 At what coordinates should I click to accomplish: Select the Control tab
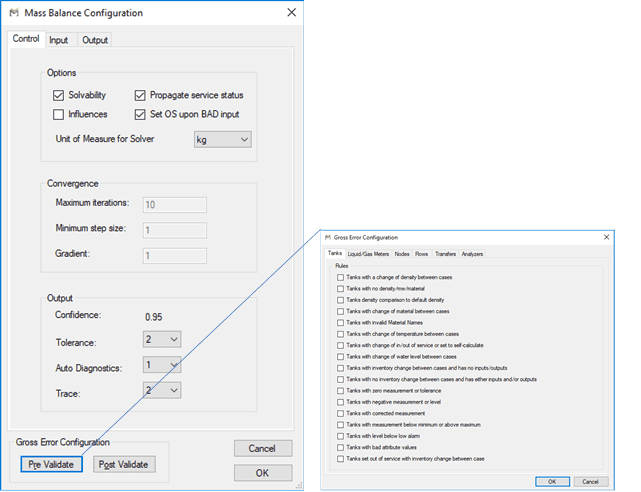pyautogui.click(x=26, y=39)
